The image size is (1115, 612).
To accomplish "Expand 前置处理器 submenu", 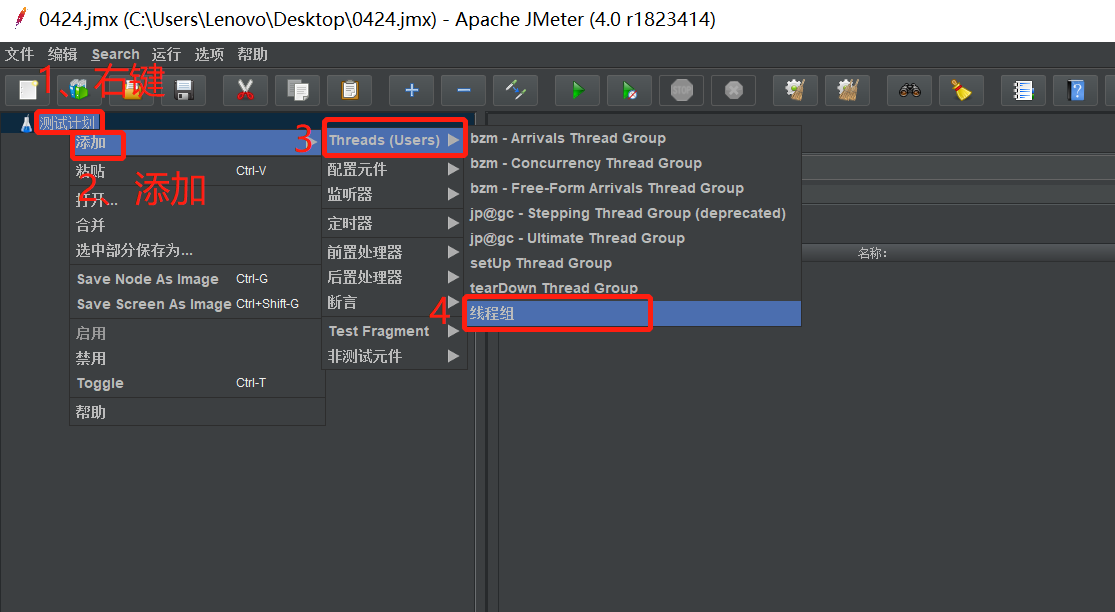I will 395,252.
